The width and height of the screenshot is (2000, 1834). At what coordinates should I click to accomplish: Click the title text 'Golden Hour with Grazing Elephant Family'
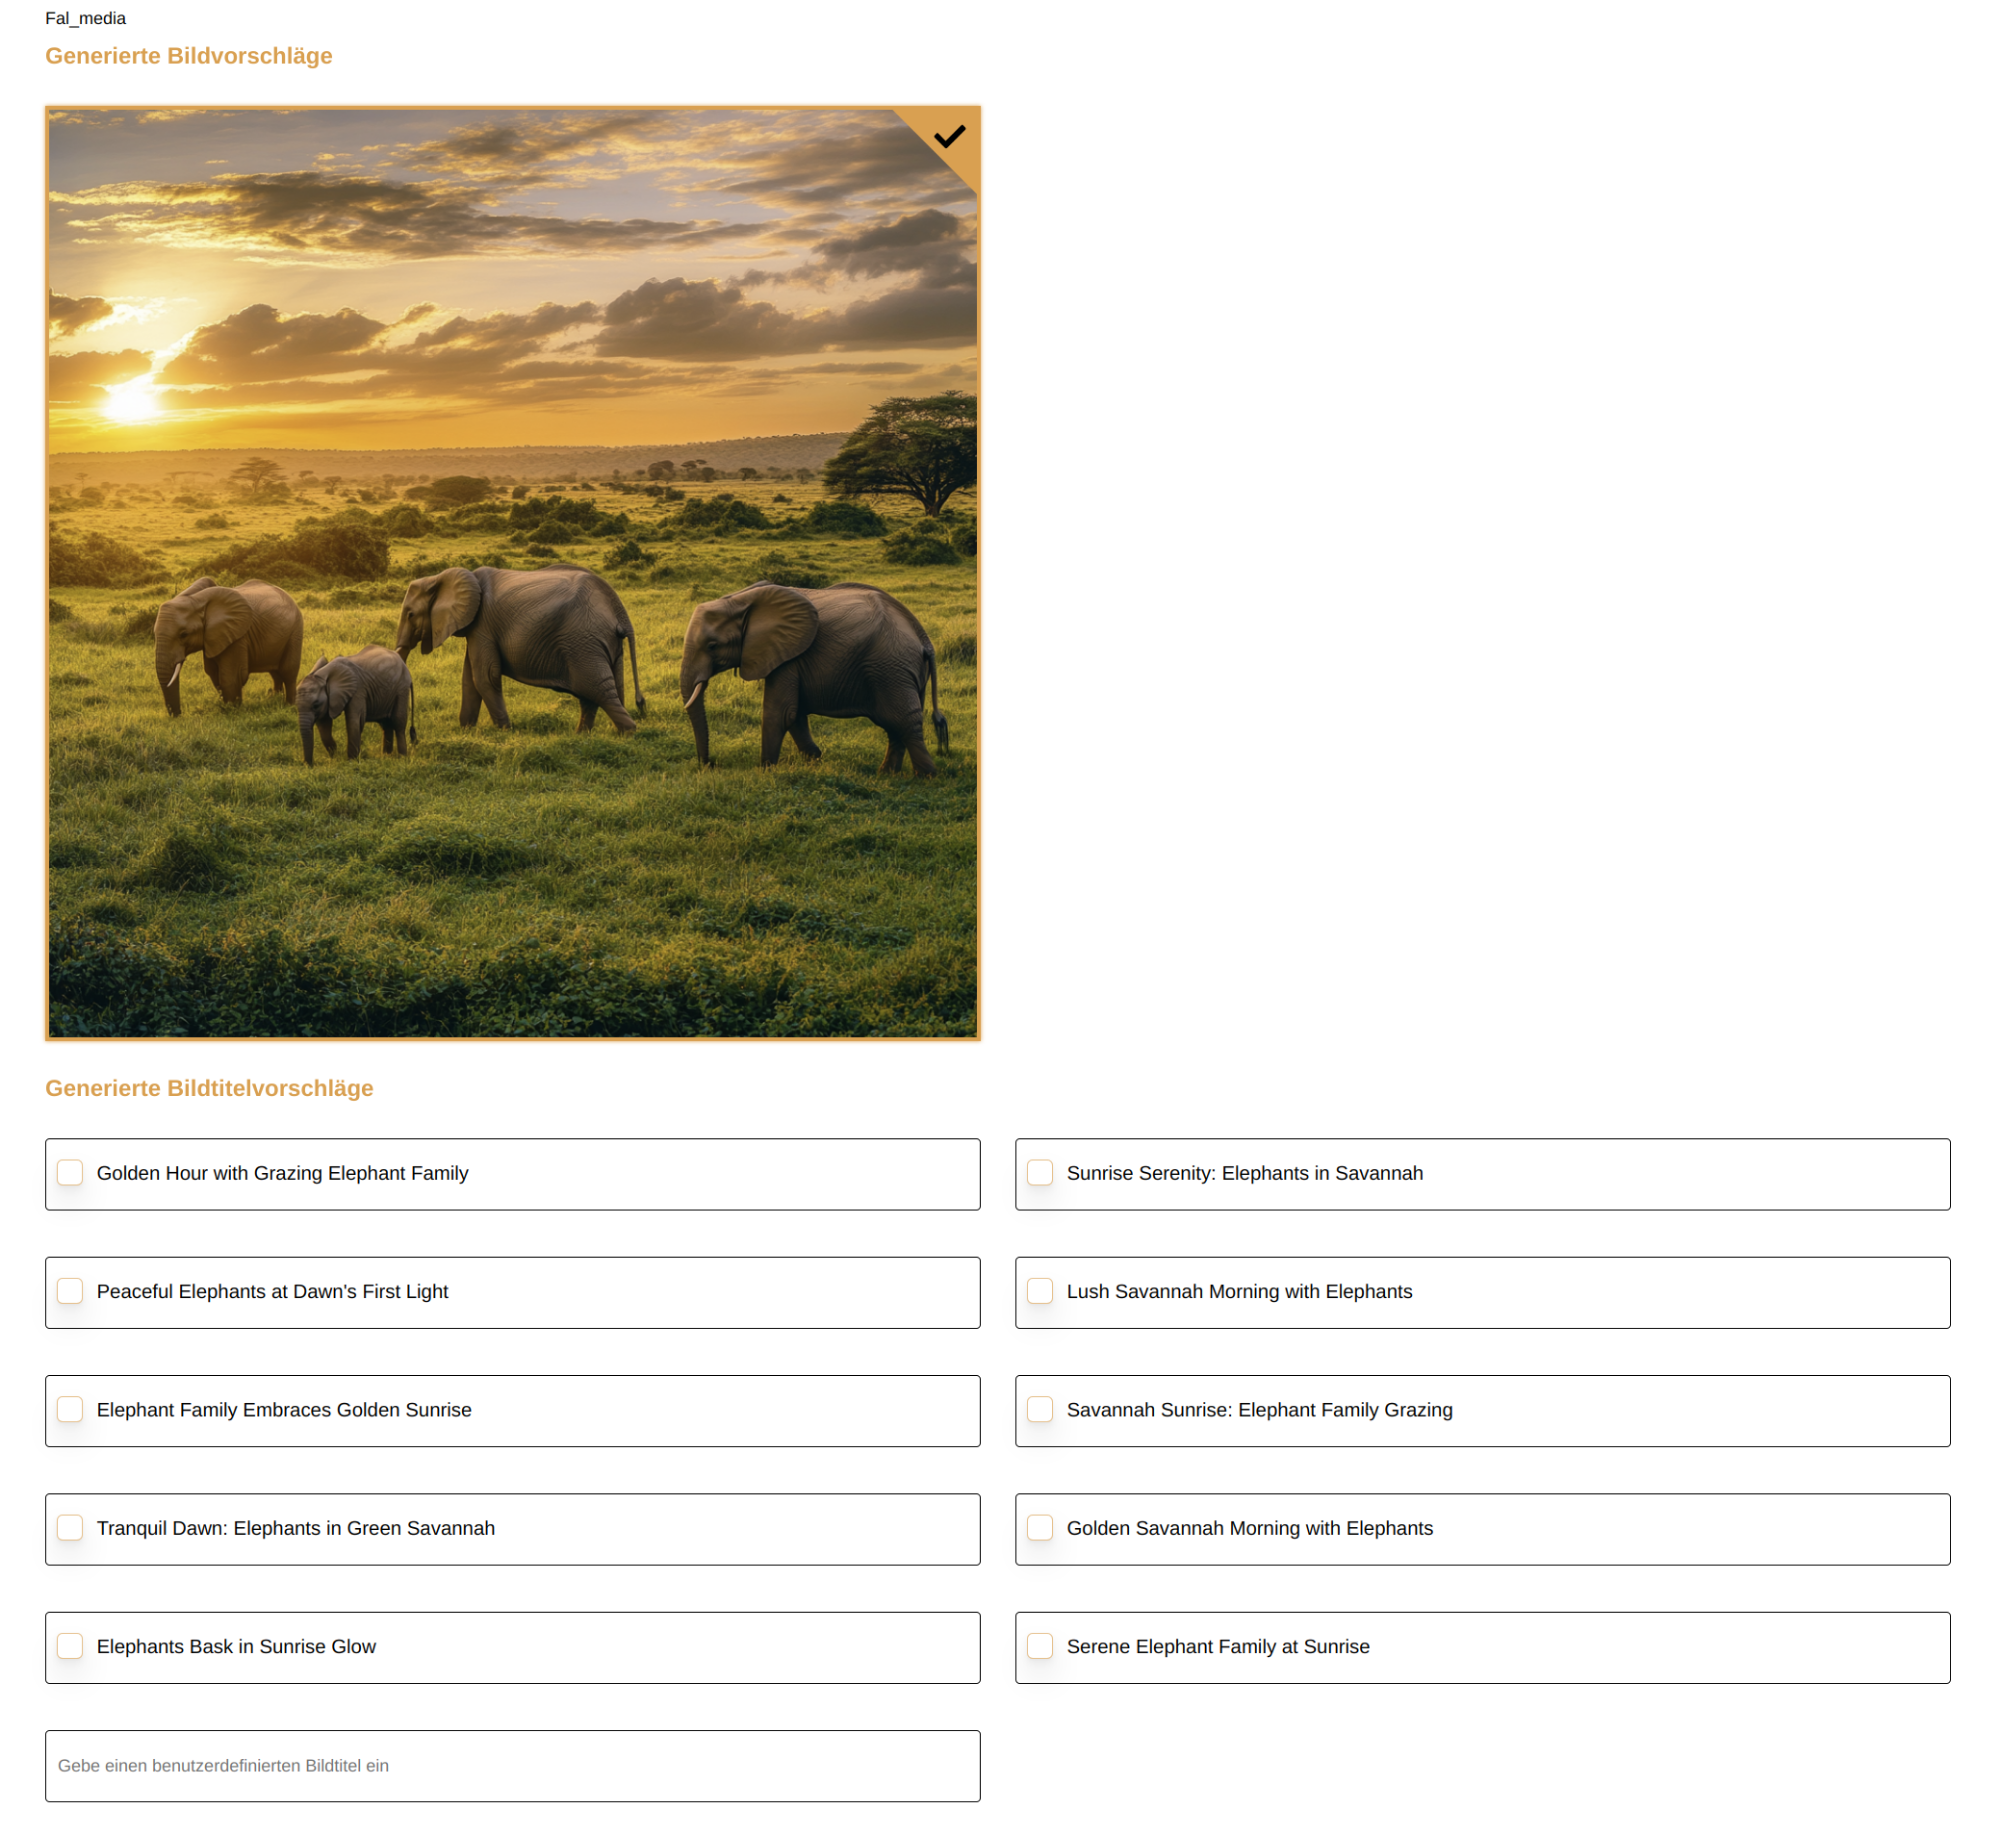(282, 1173)
